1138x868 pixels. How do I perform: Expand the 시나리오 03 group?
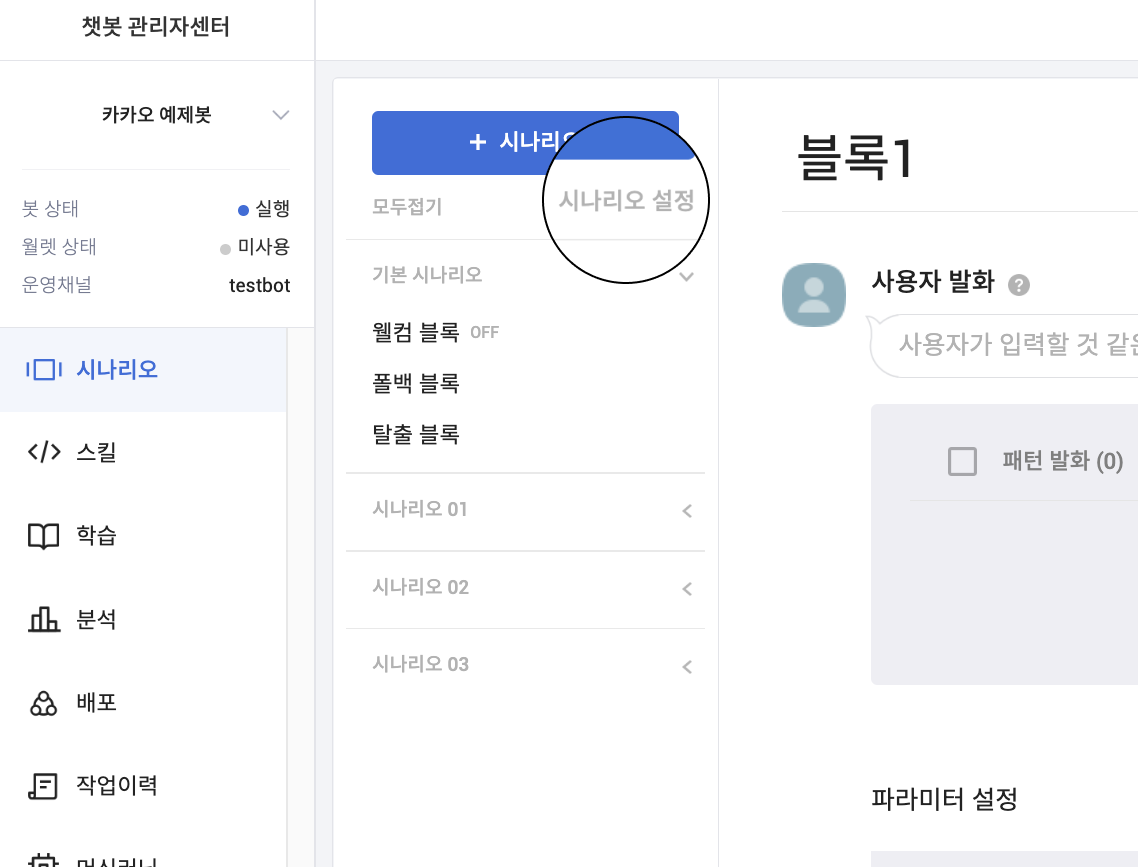pos(687,666)
